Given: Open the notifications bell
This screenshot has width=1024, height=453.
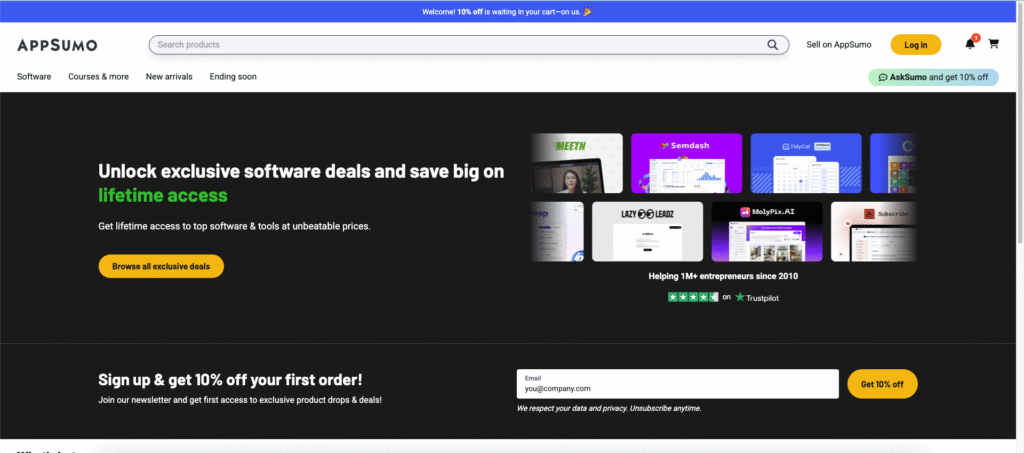Looking at the screenshot, I should (970, 44).
